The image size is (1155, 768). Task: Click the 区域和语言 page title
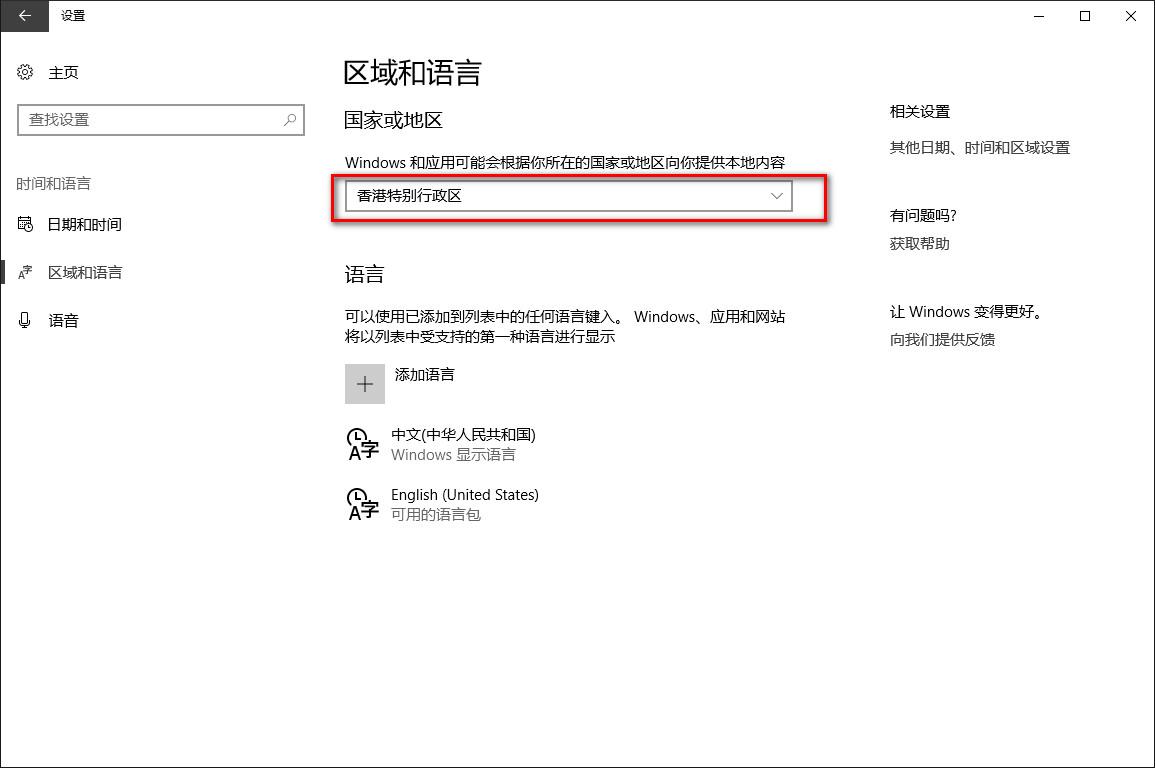(412, 73)
